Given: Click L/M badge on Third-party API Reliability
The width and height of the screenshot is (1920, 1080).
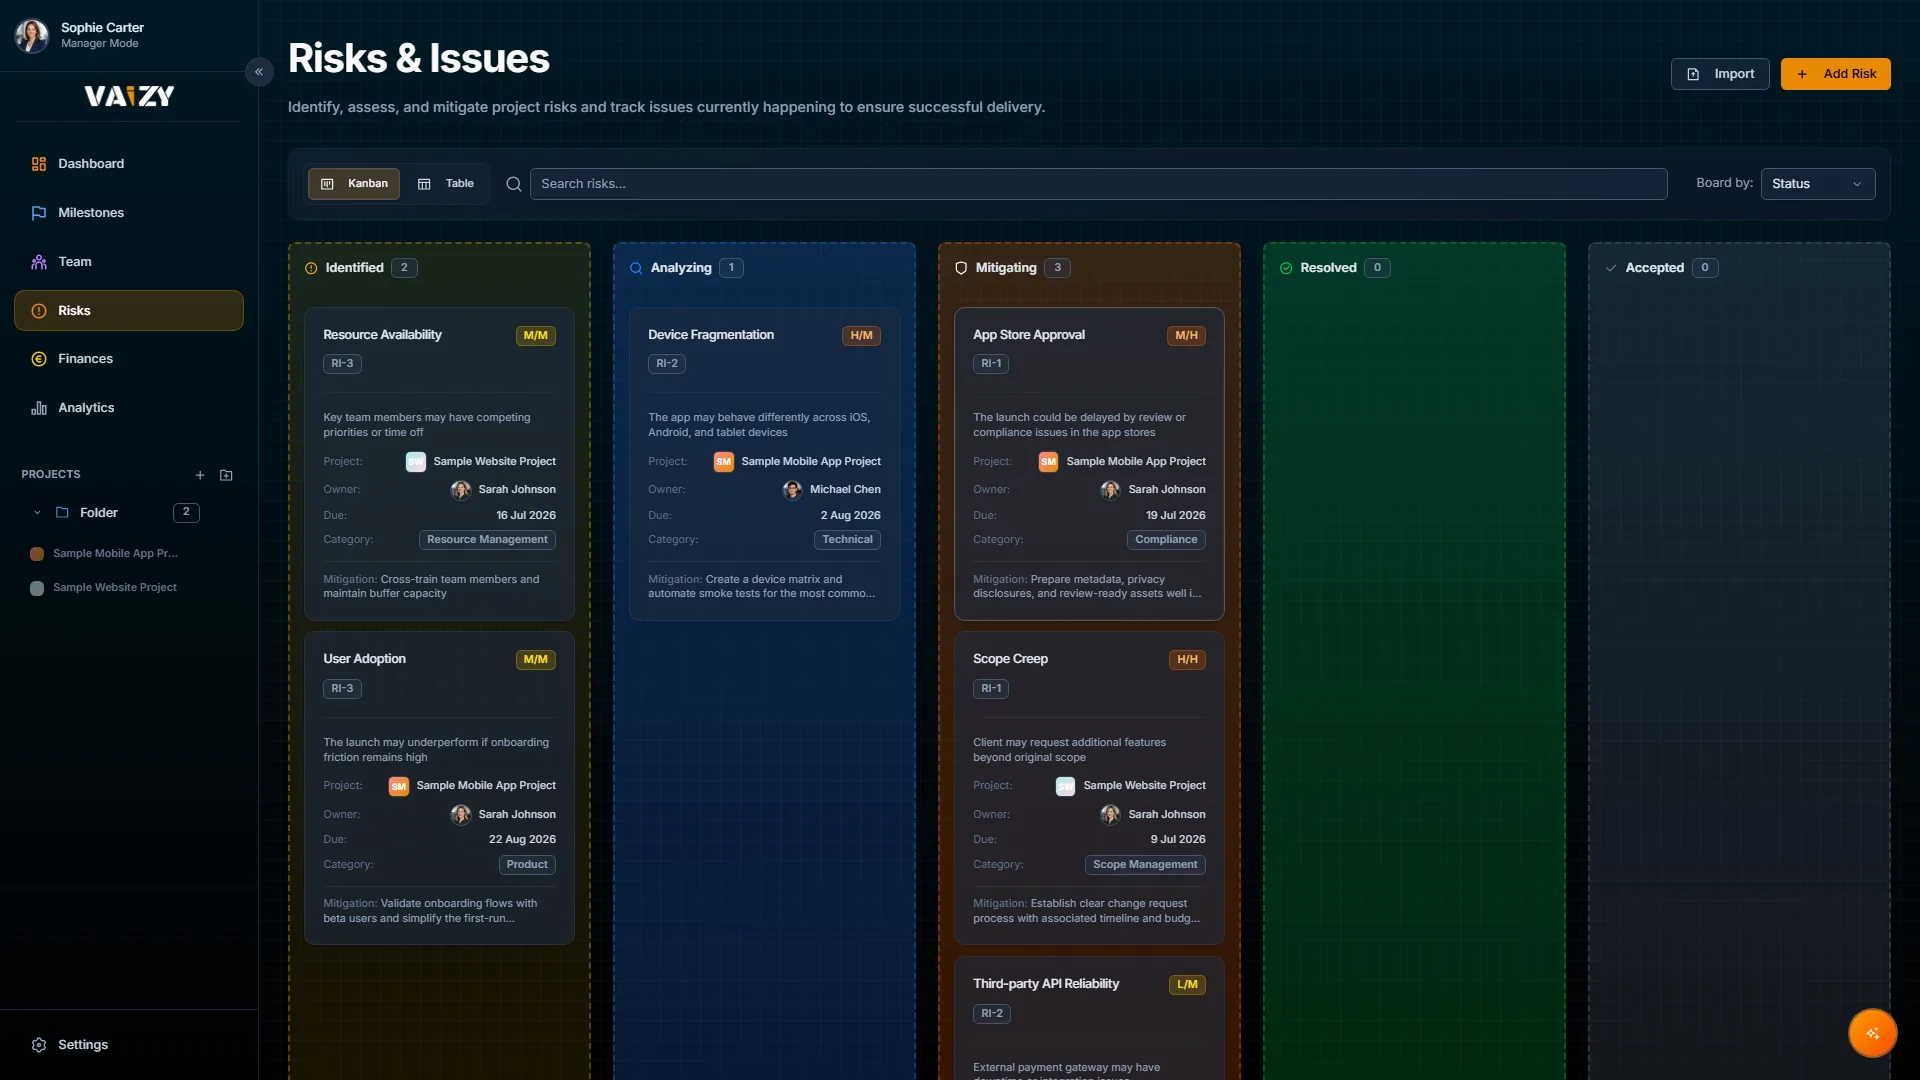Looking at the screenshot, I should [x=1187, y=985].
